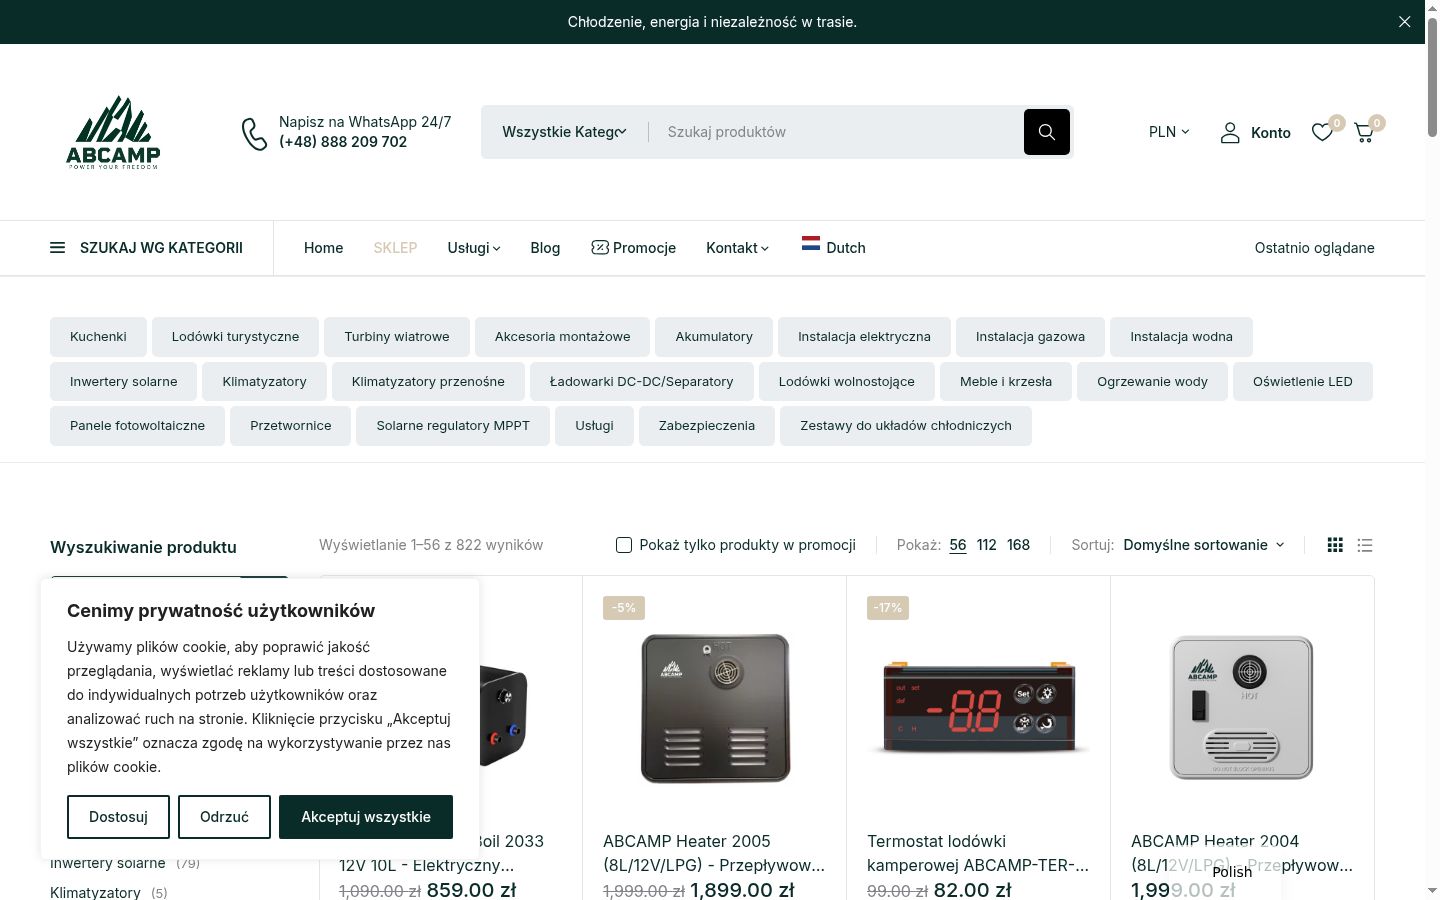Click inside the Szukaj produktów search field
The width and height of the screenshot is (1440, 900).
point(835,132)
